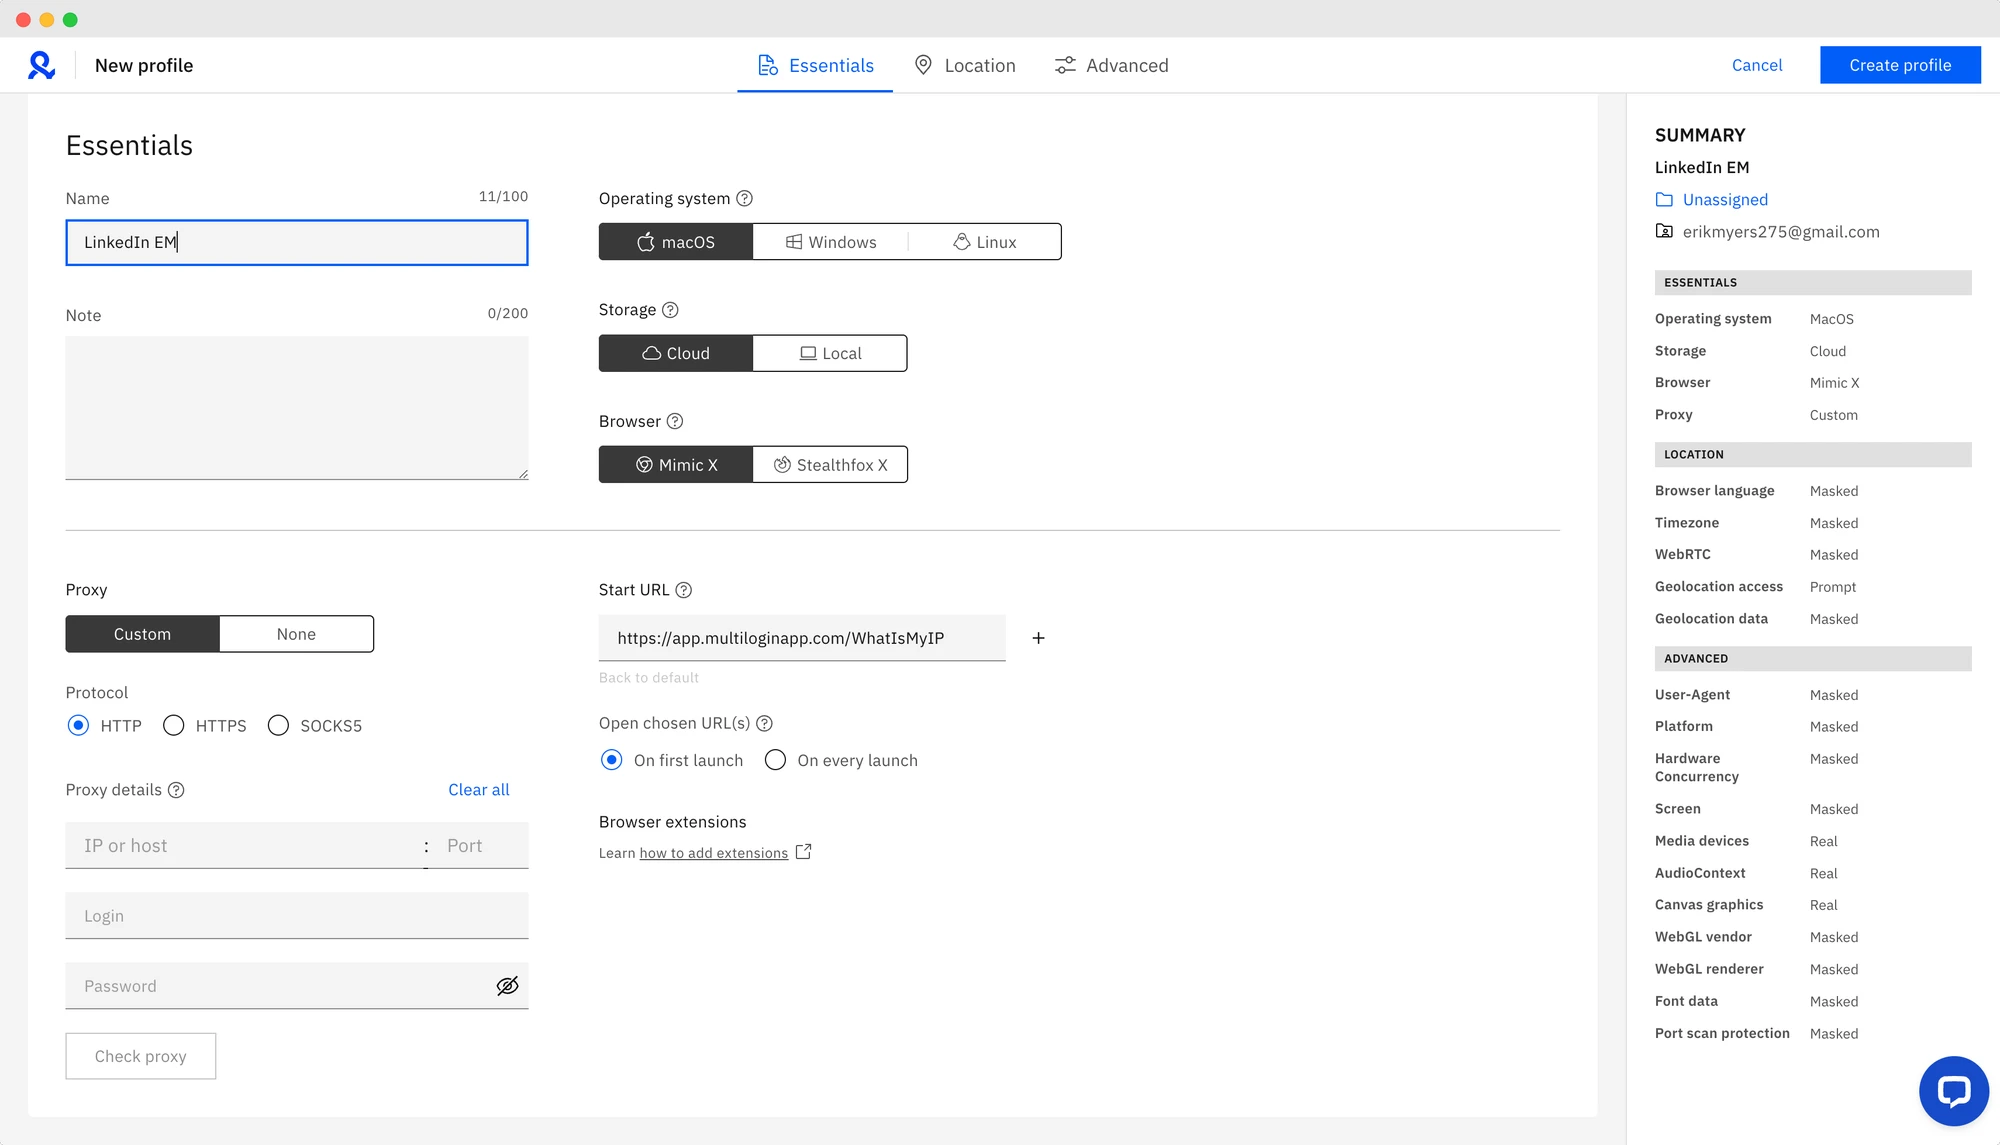Click the Storage Cloud summary value

(1828, 351)
